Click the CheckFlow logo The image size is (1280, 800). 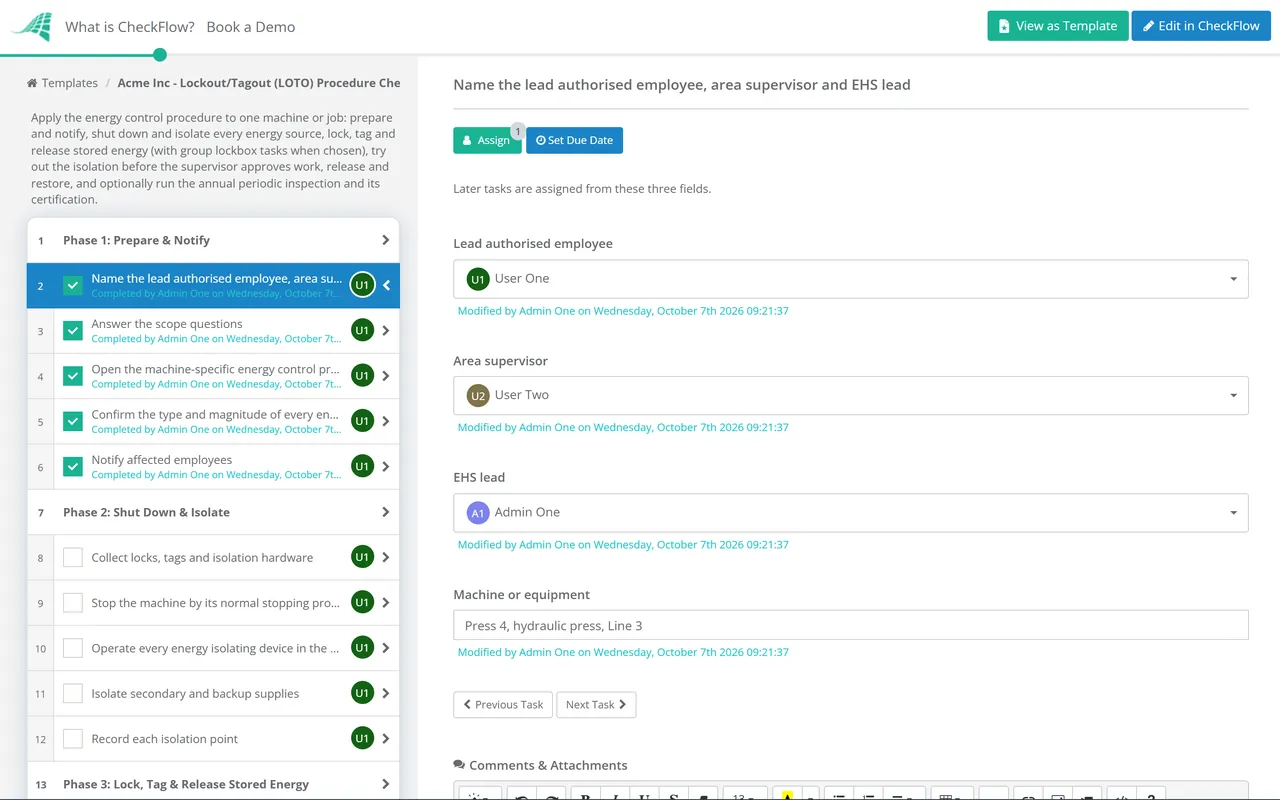click(31, 27)
